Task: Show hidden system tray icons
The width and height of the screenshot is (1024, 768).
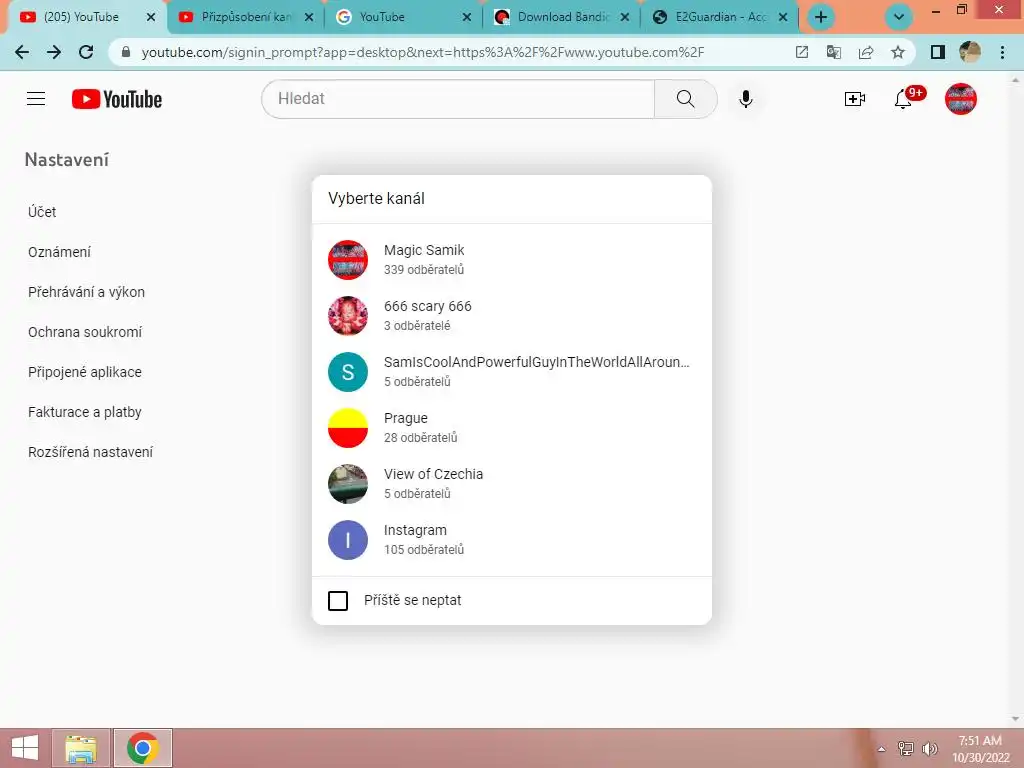Action: tap(881, 749)
